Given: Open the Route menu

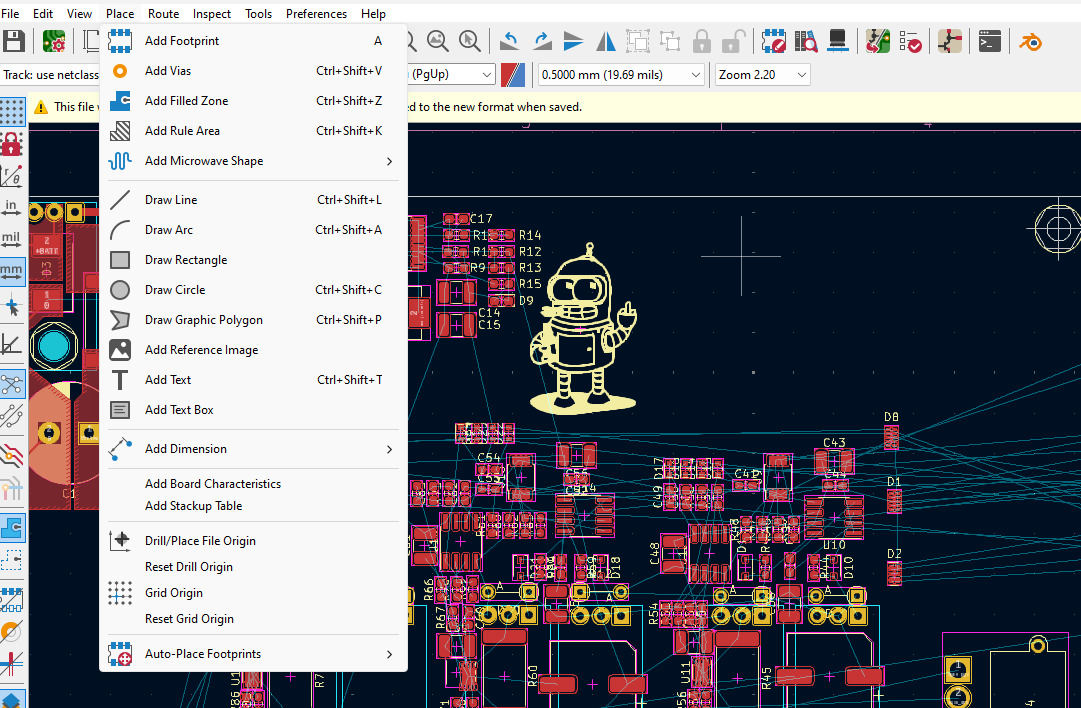Looking at the screenshot, I should [x=163, y=14].
